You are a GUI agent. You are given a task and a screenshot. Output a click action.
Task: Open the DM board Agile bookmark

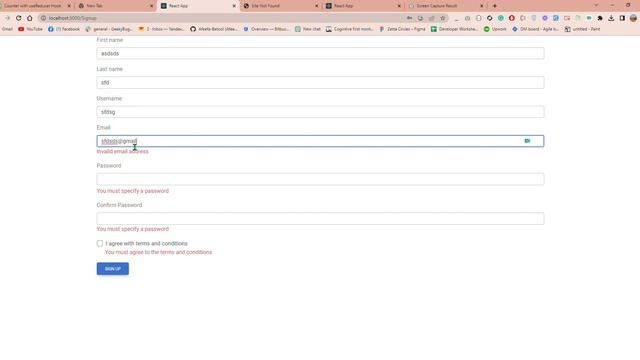pyautogui.click(x=535, y=29)
